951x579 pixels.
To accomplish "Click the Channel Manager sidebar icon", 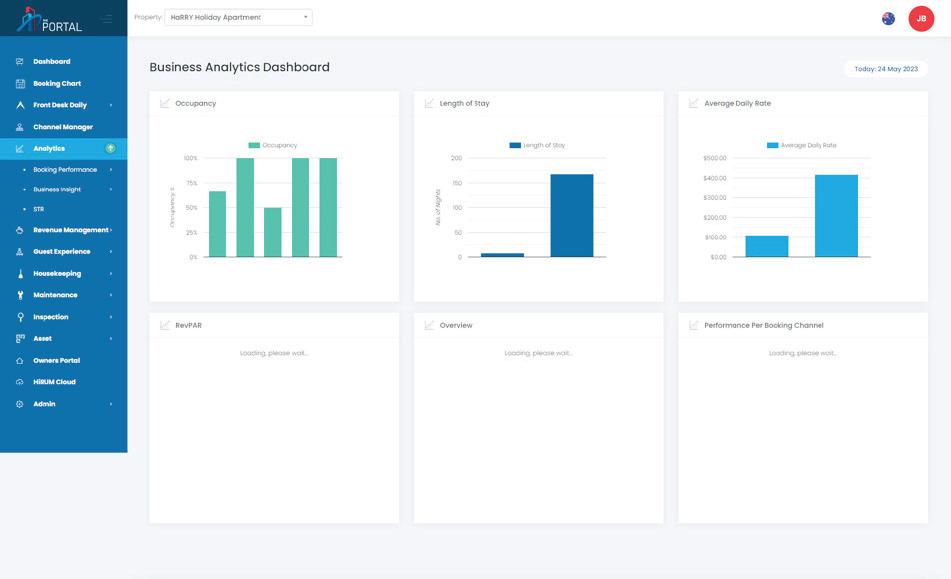I will coord(20,127).
